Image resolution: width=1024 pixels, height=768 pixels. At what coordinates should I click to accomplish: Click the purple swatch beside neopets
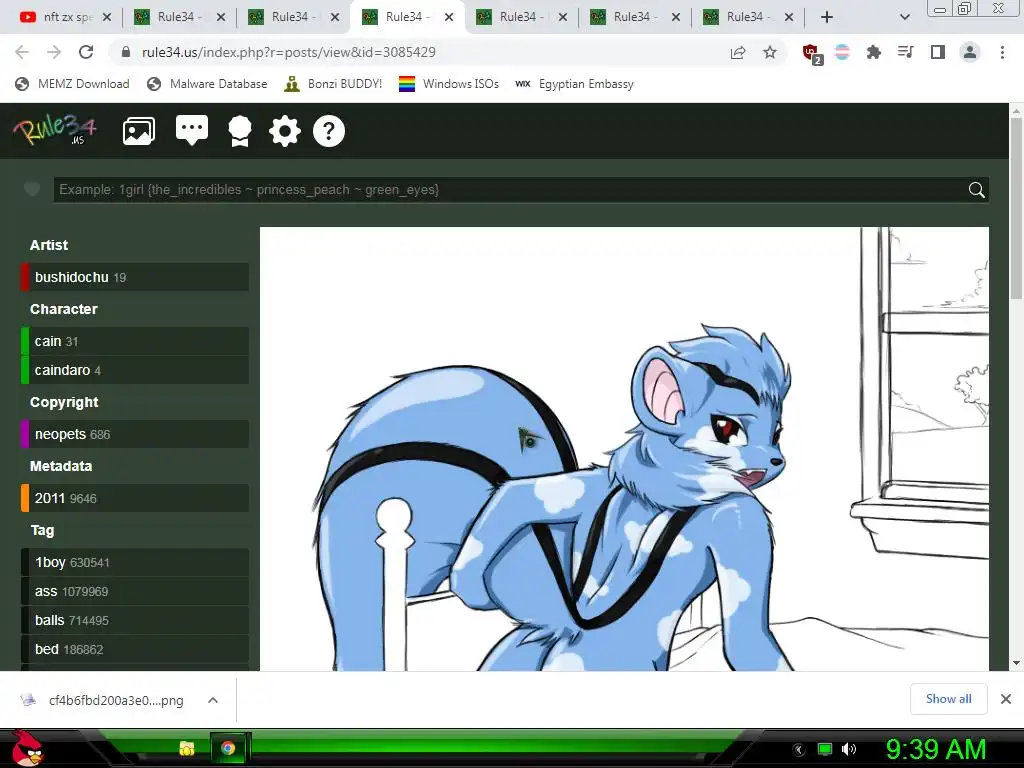(x=25, y=434)
